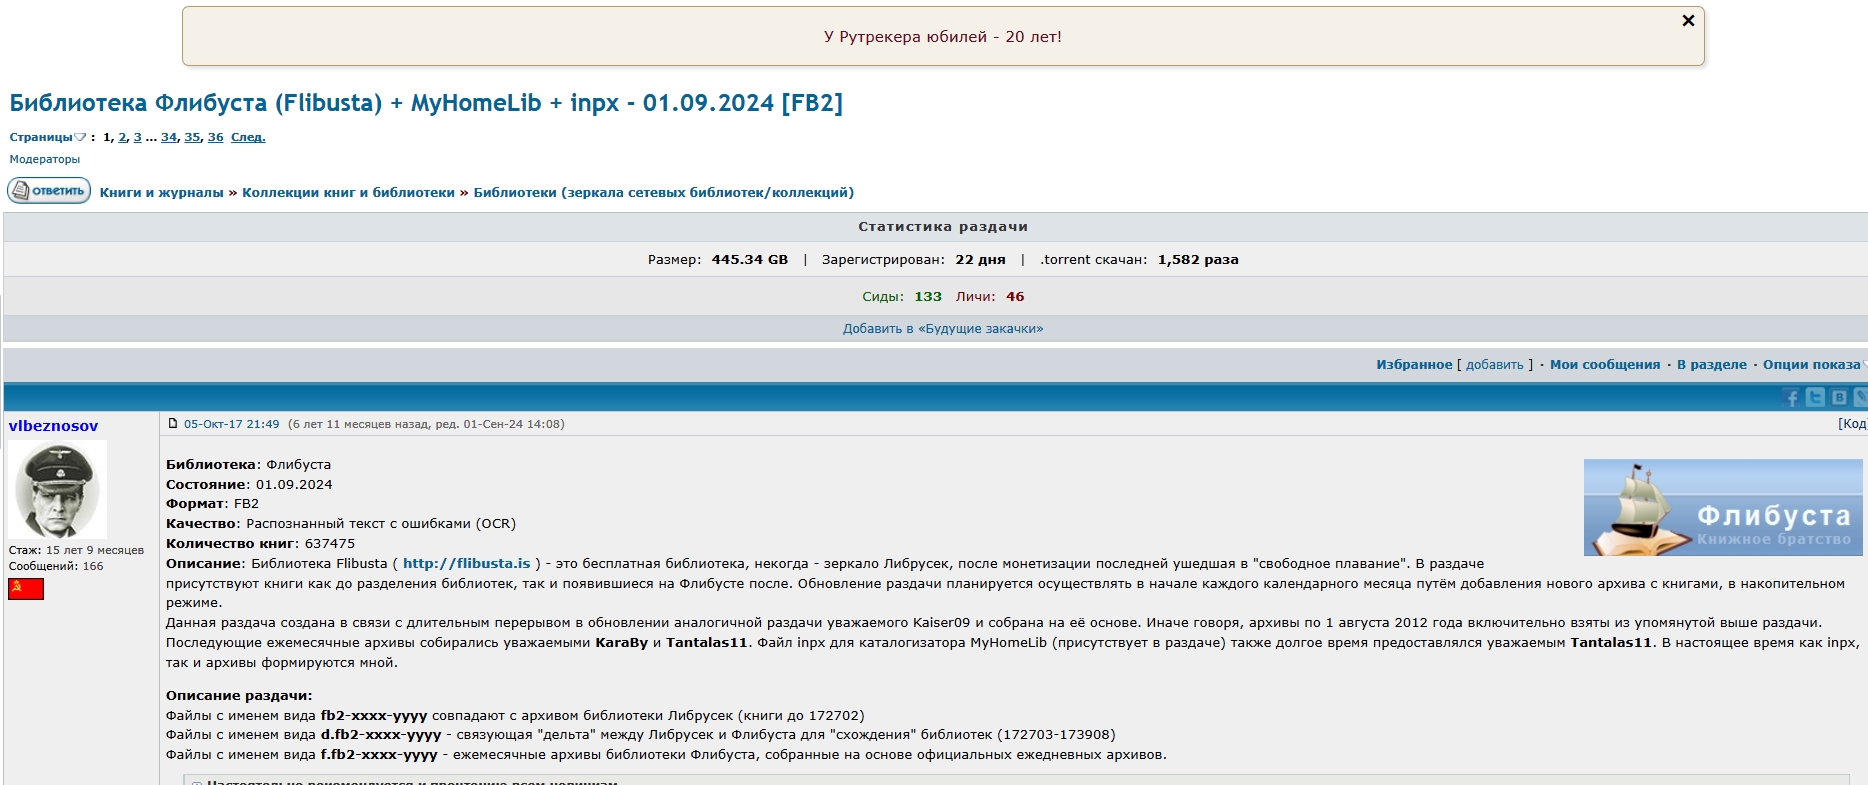Image resolution: width=1868 pixels, height=785 pixels.
Task: Click the red USSR flag icon
Action: (26, 589)
